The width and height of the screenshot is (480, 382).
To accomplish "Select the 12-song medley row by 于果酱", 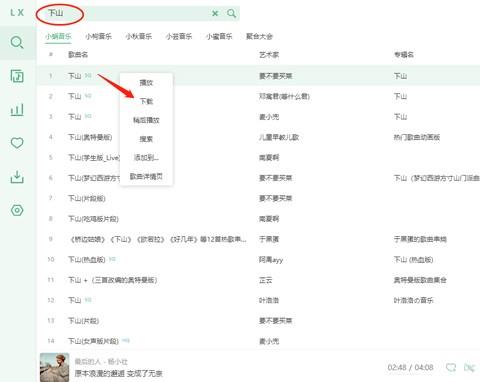I will coord(258,239).
